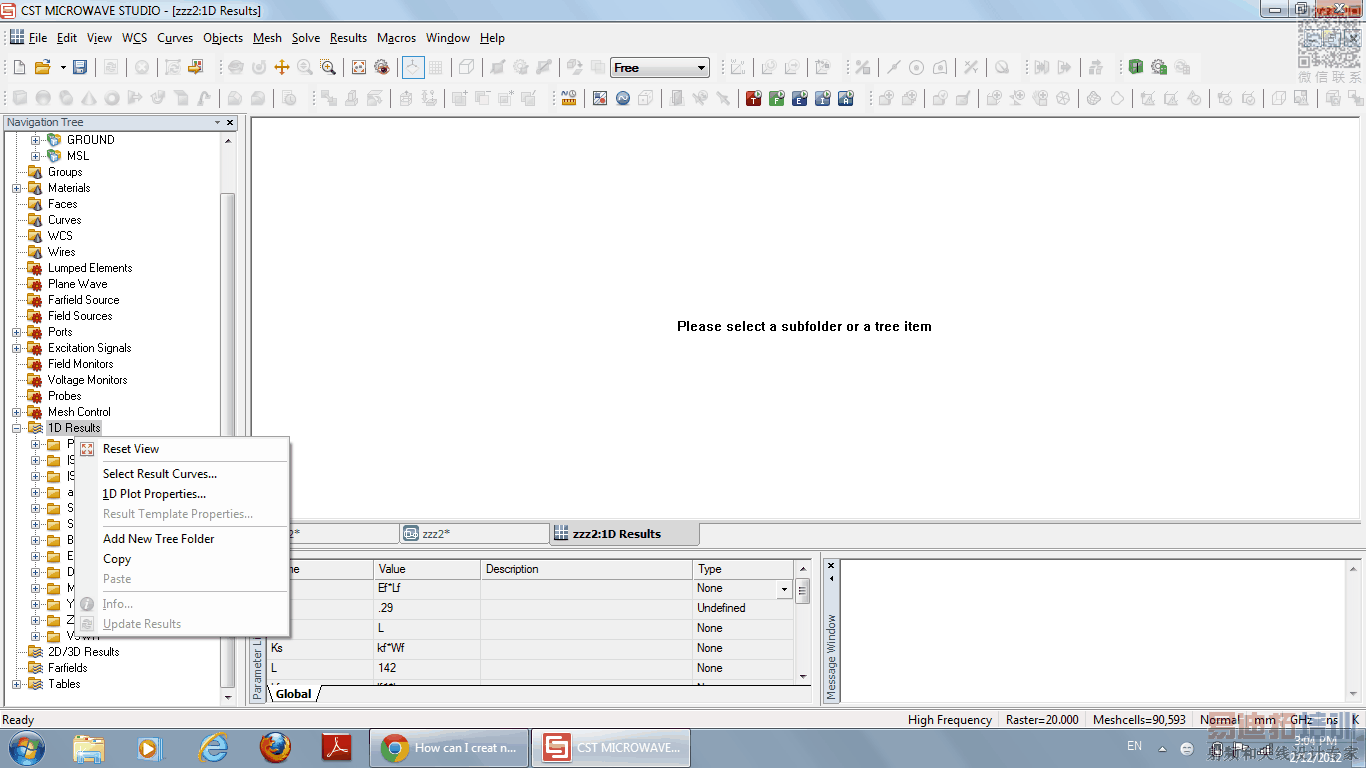The image size is (1366, 768).
Task: Open the frequency range wave icon
Action: [x=623, y=98]
